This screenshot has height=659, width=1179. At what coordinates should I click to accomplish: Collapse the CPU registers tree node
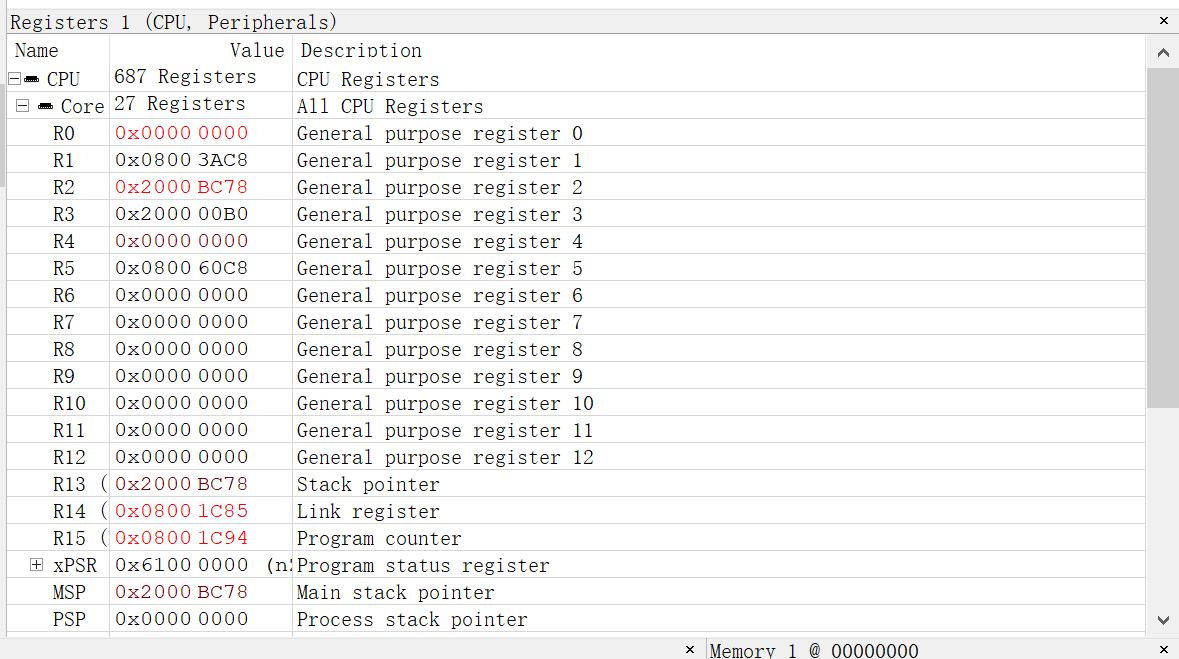pos(14,79)
